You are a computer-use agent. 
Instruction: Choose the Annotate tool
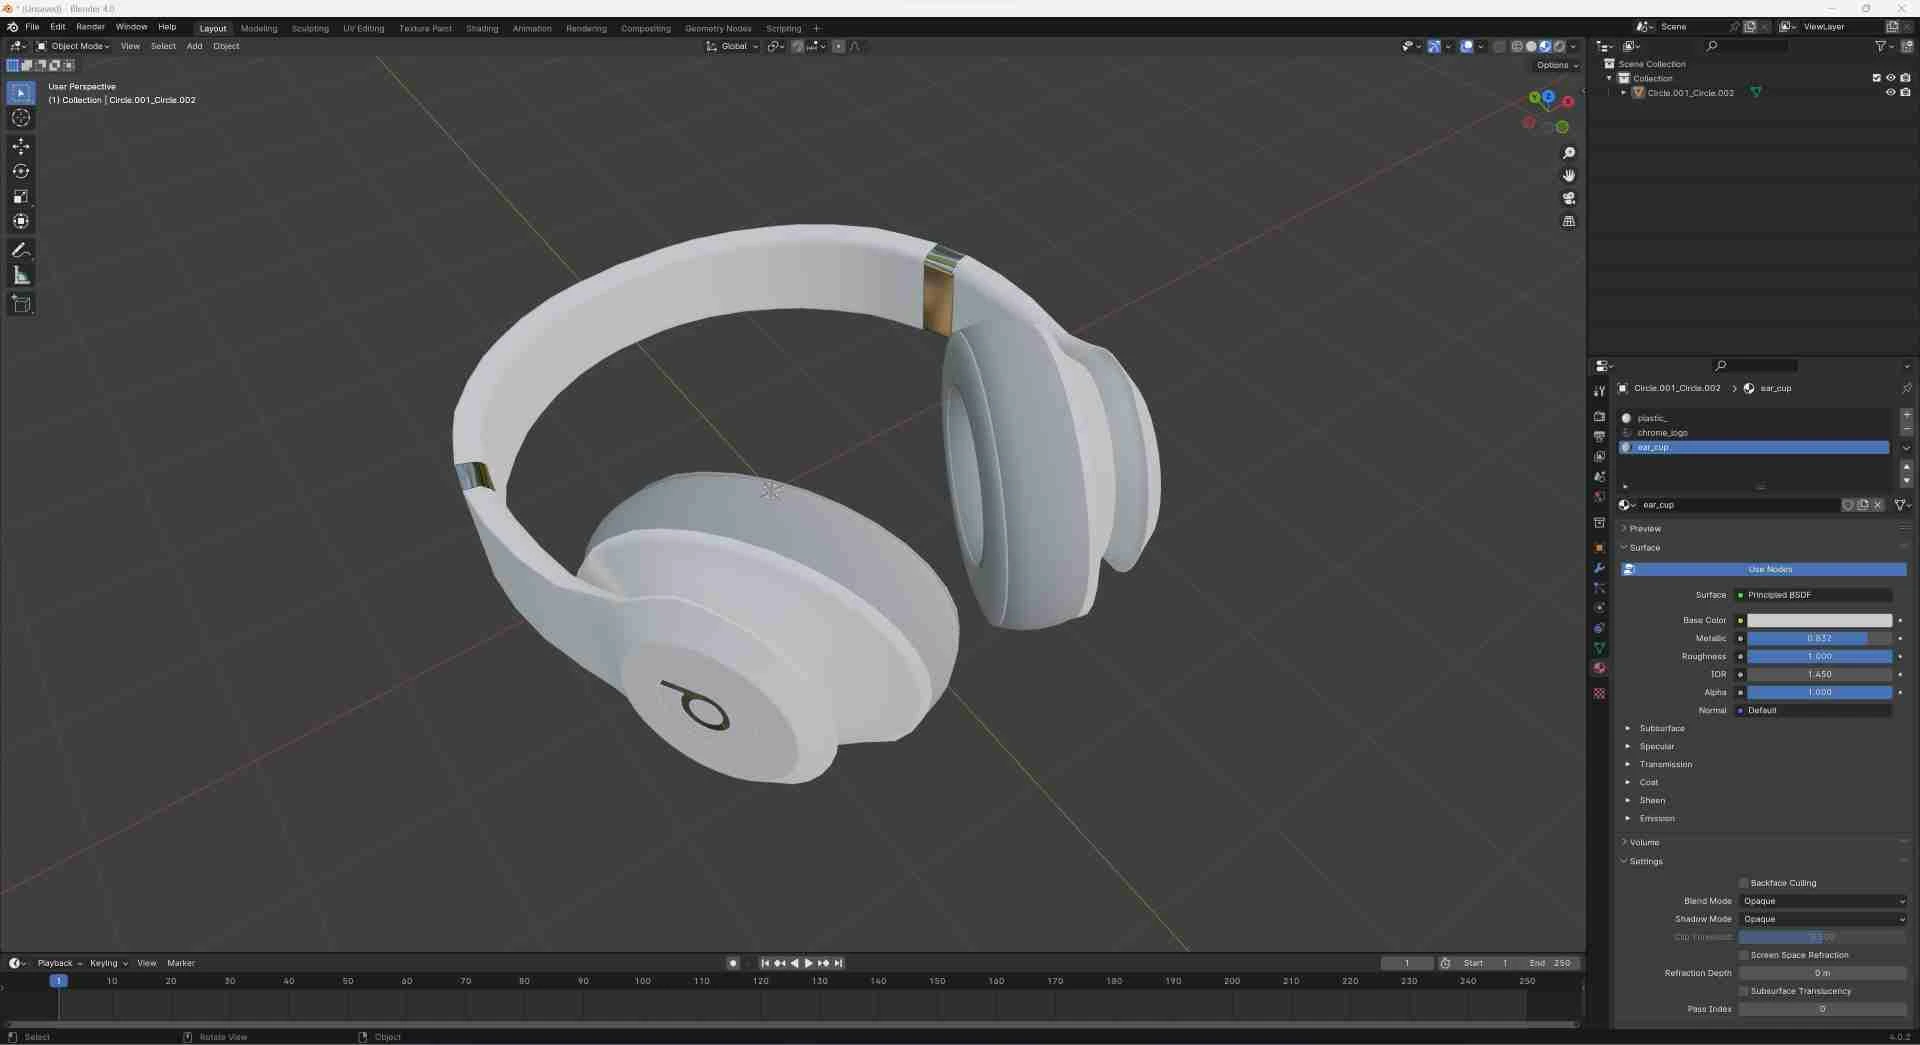coord(21,250)
